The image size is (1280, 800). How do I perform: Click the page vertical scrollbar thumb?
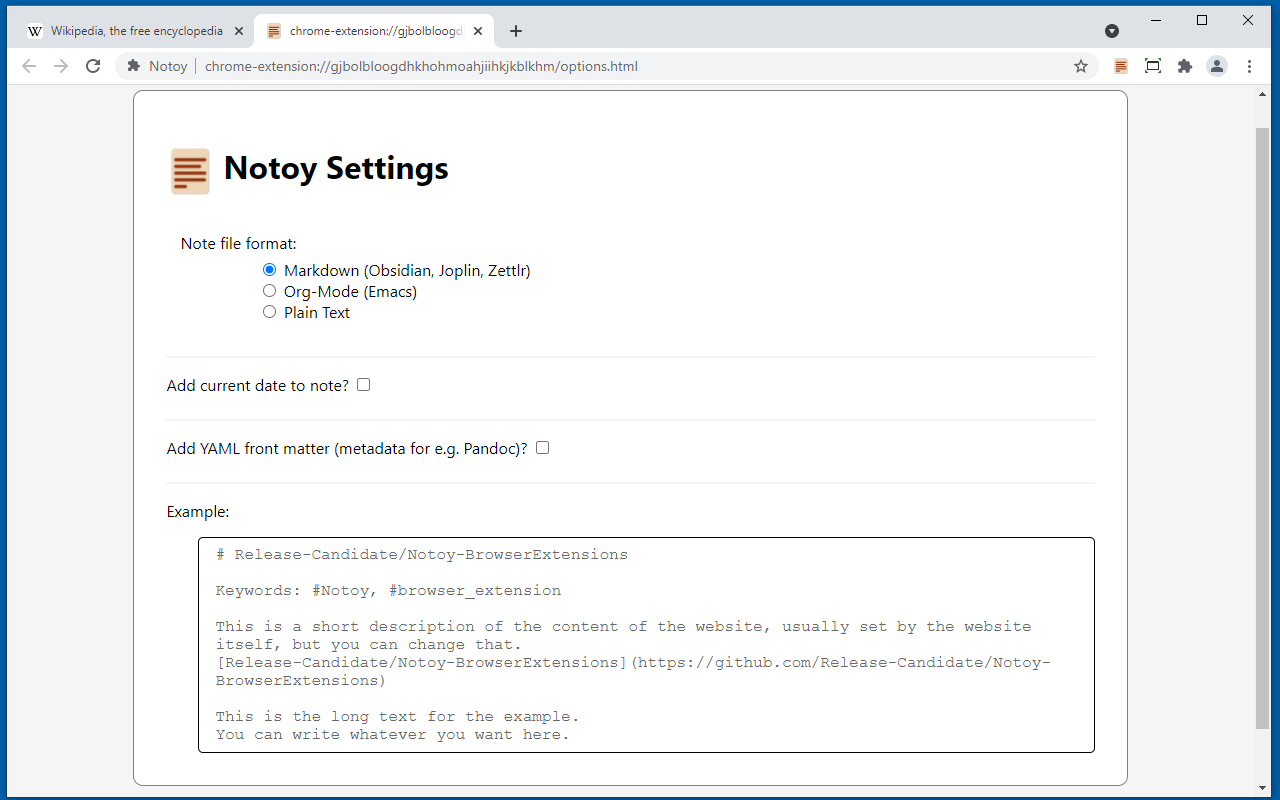click(1262, 428)
